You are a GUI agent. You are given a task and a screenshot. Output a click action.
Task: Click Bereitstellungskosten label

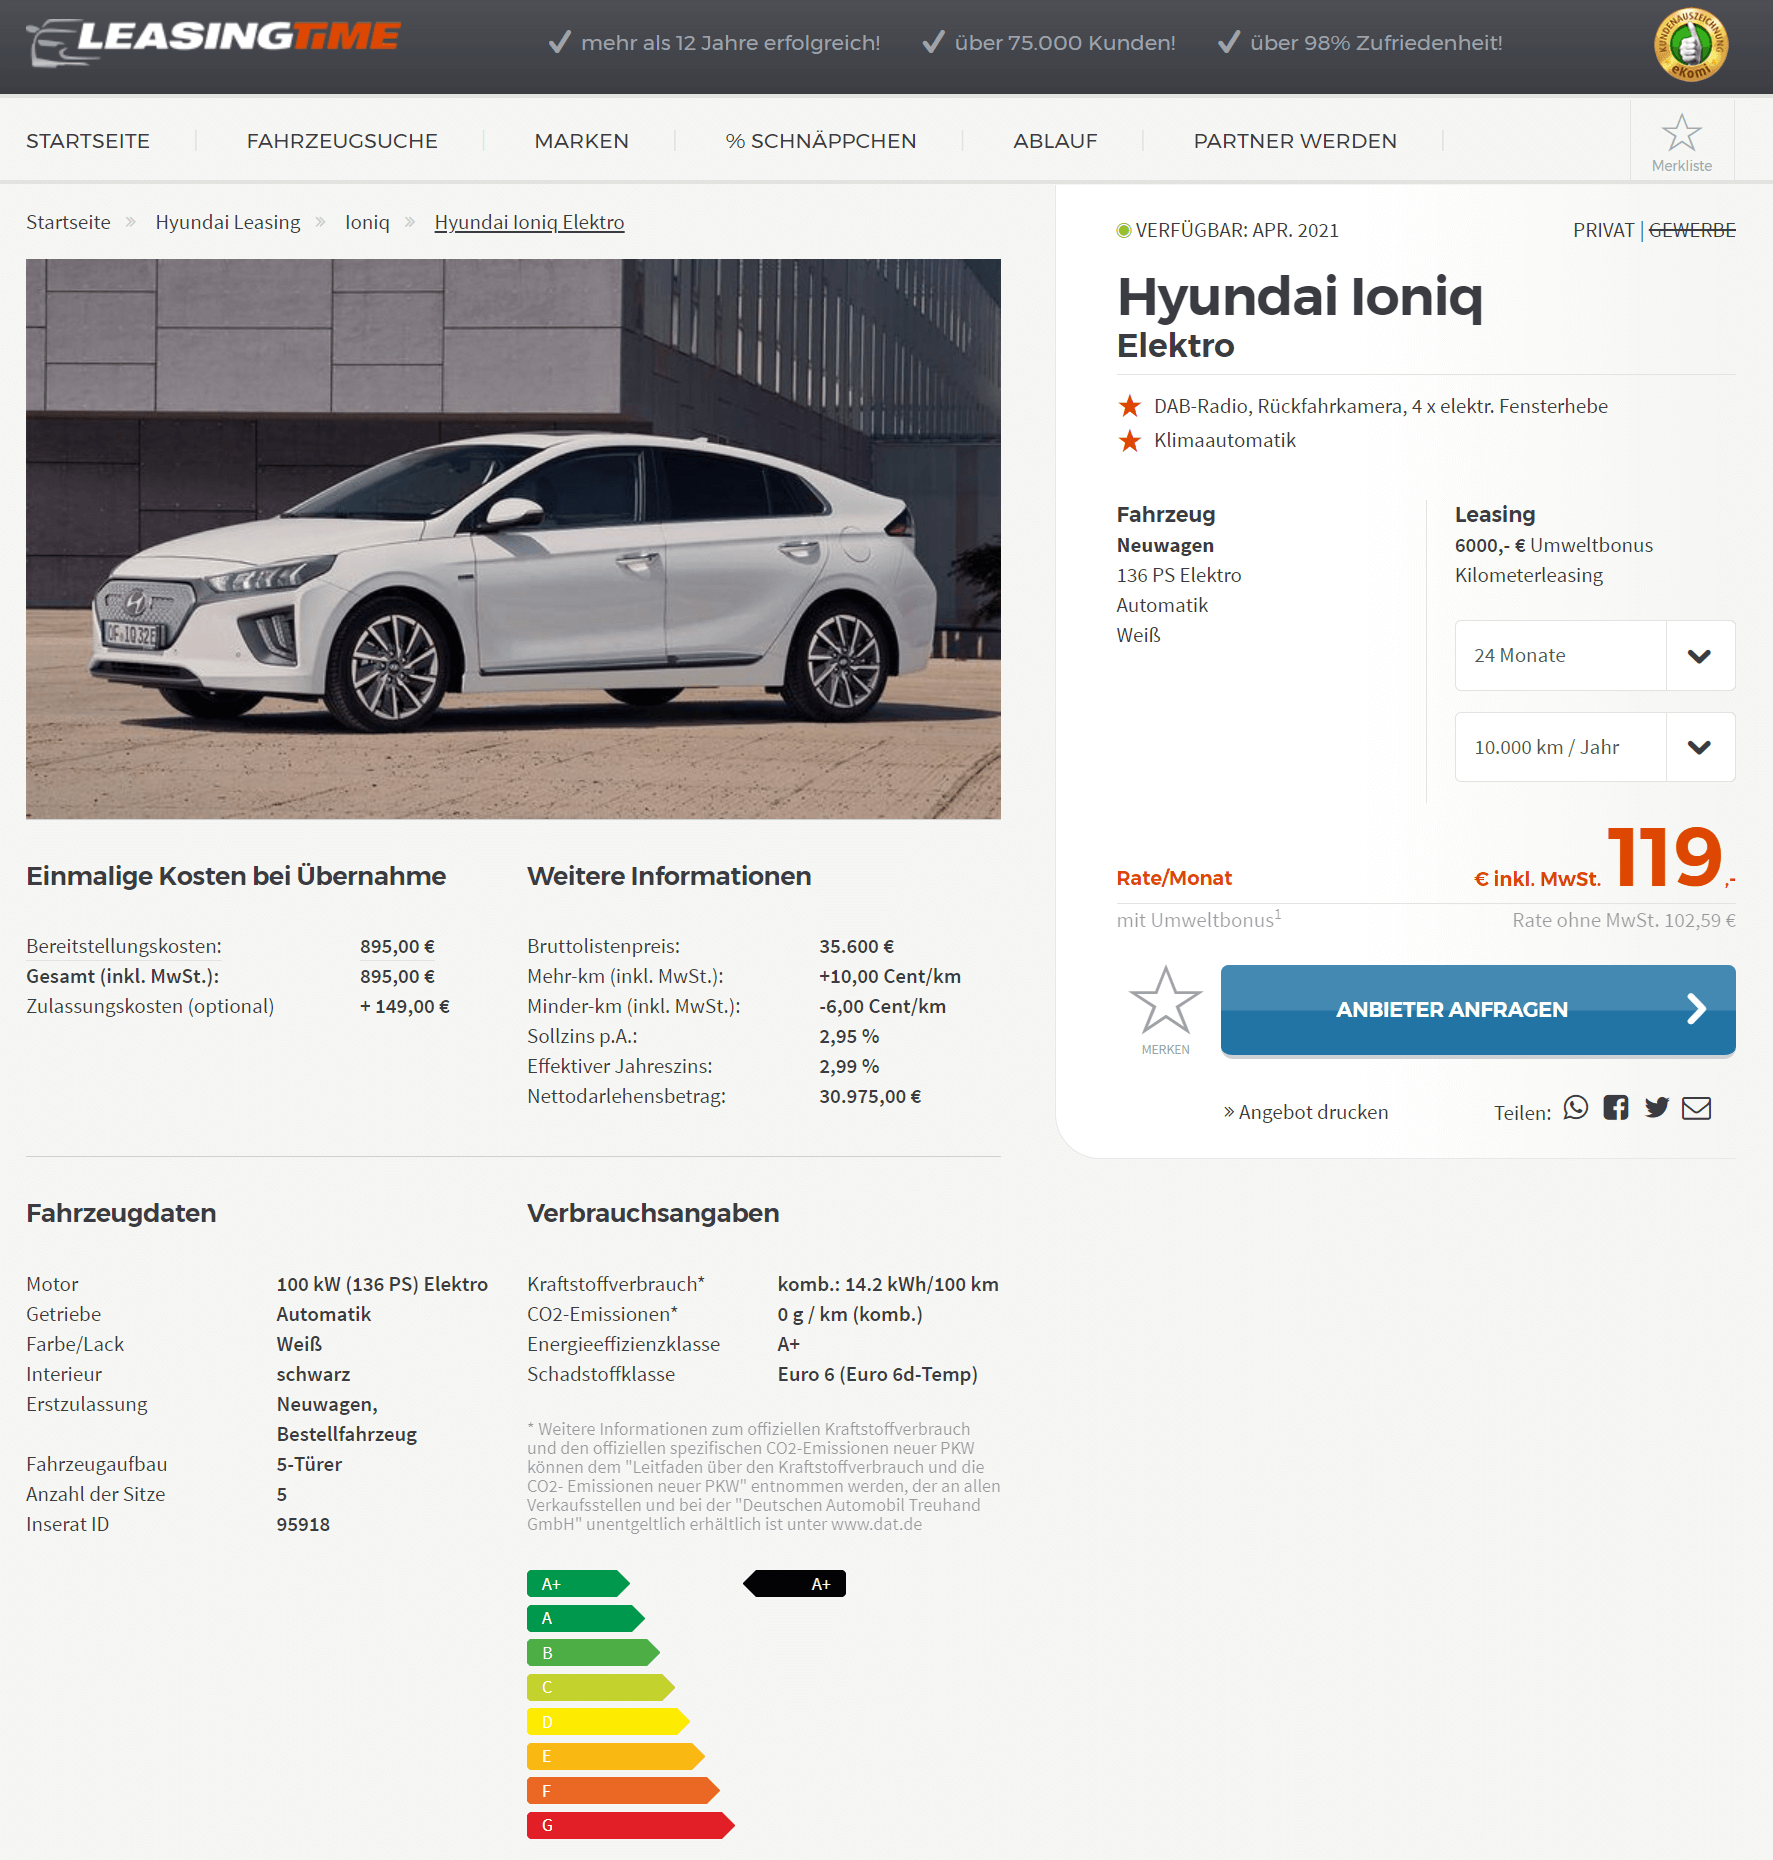click(124, 946)
